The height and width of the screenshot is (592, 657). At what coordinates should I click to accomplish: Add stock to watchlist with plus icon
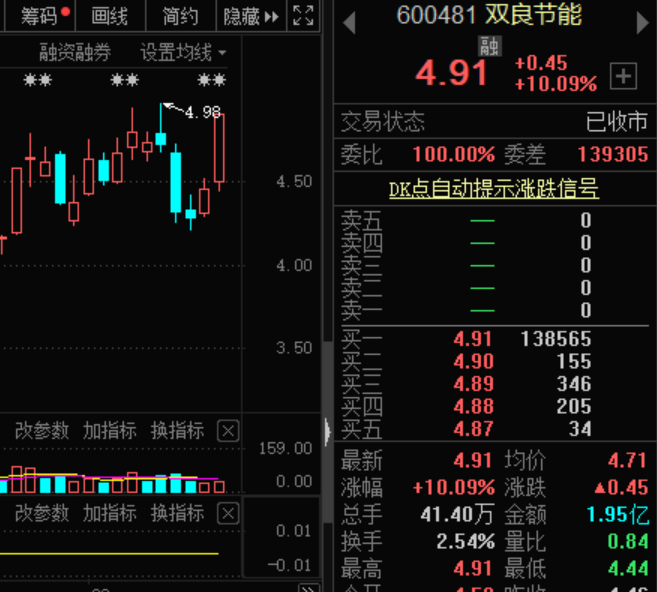tap(623, 76)
